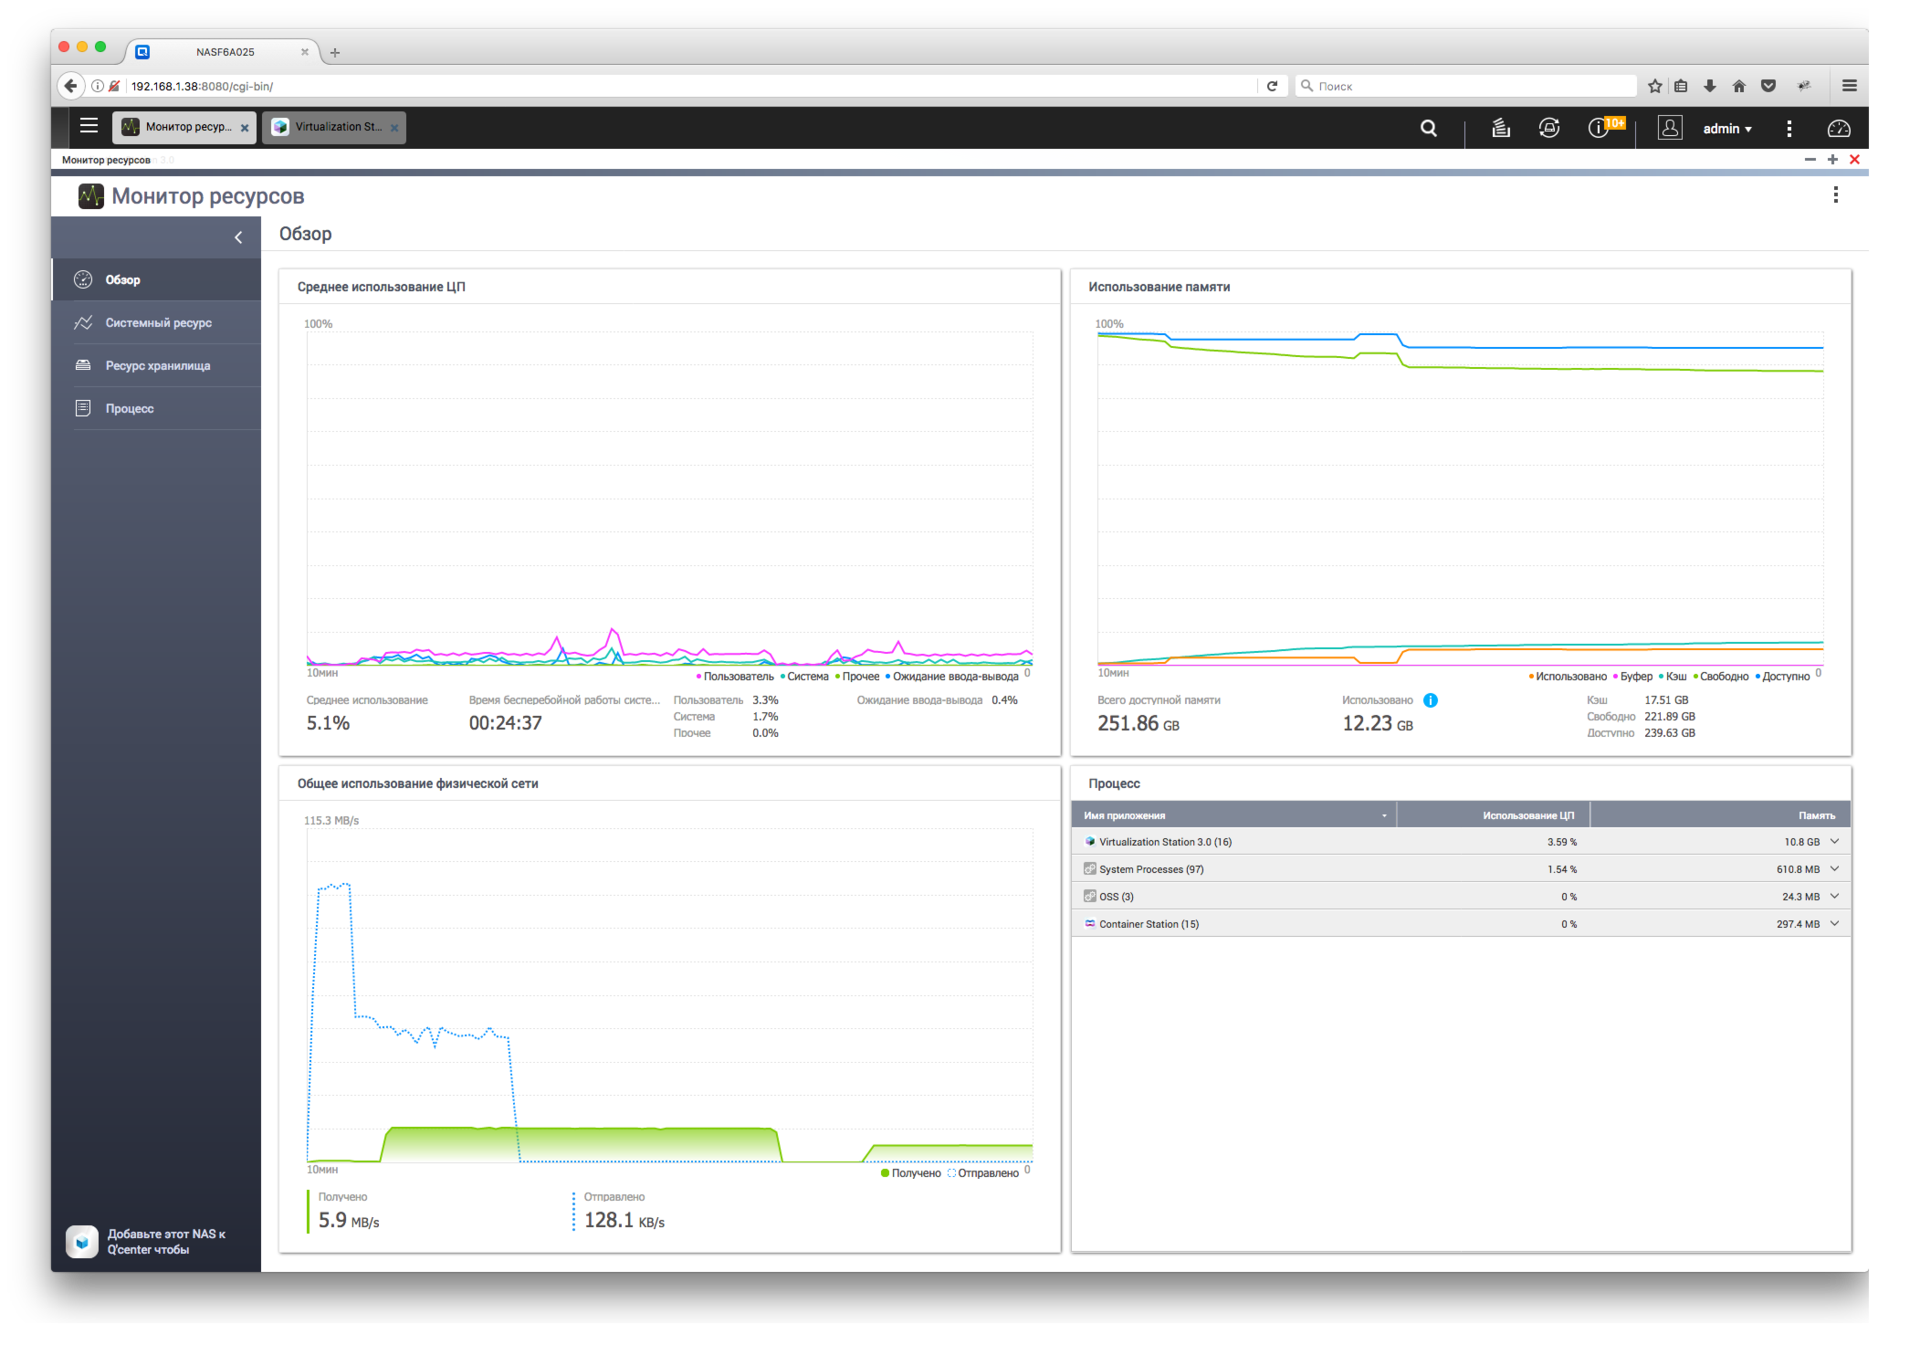Open event notifications icon with 10+ badge
This screenshot has width=1920, height=1345.
[1600, 128]
